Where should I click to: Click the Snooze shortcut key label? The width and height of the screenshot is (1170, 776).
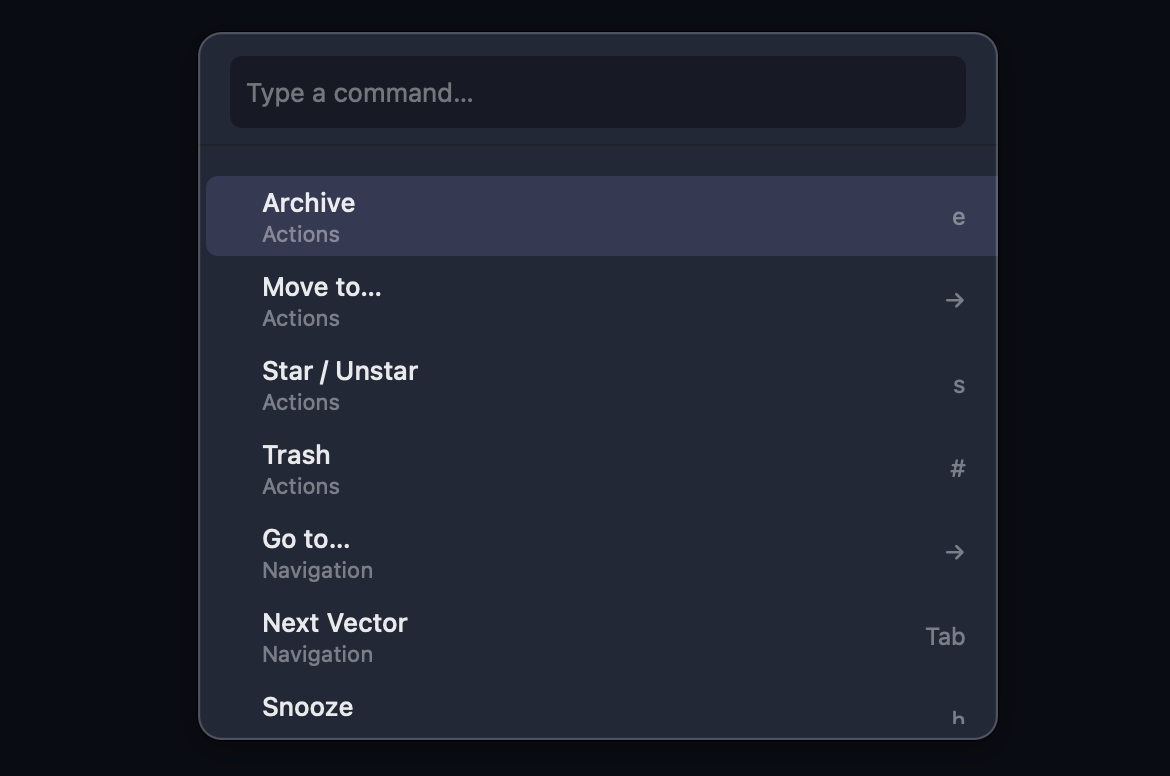(958, 718)
